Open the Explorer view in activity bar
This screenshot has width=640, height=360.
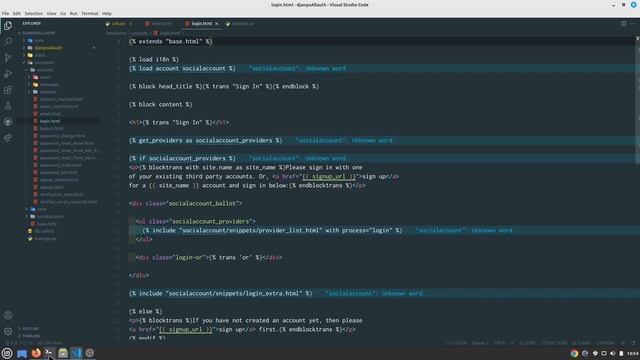[8, 26]
